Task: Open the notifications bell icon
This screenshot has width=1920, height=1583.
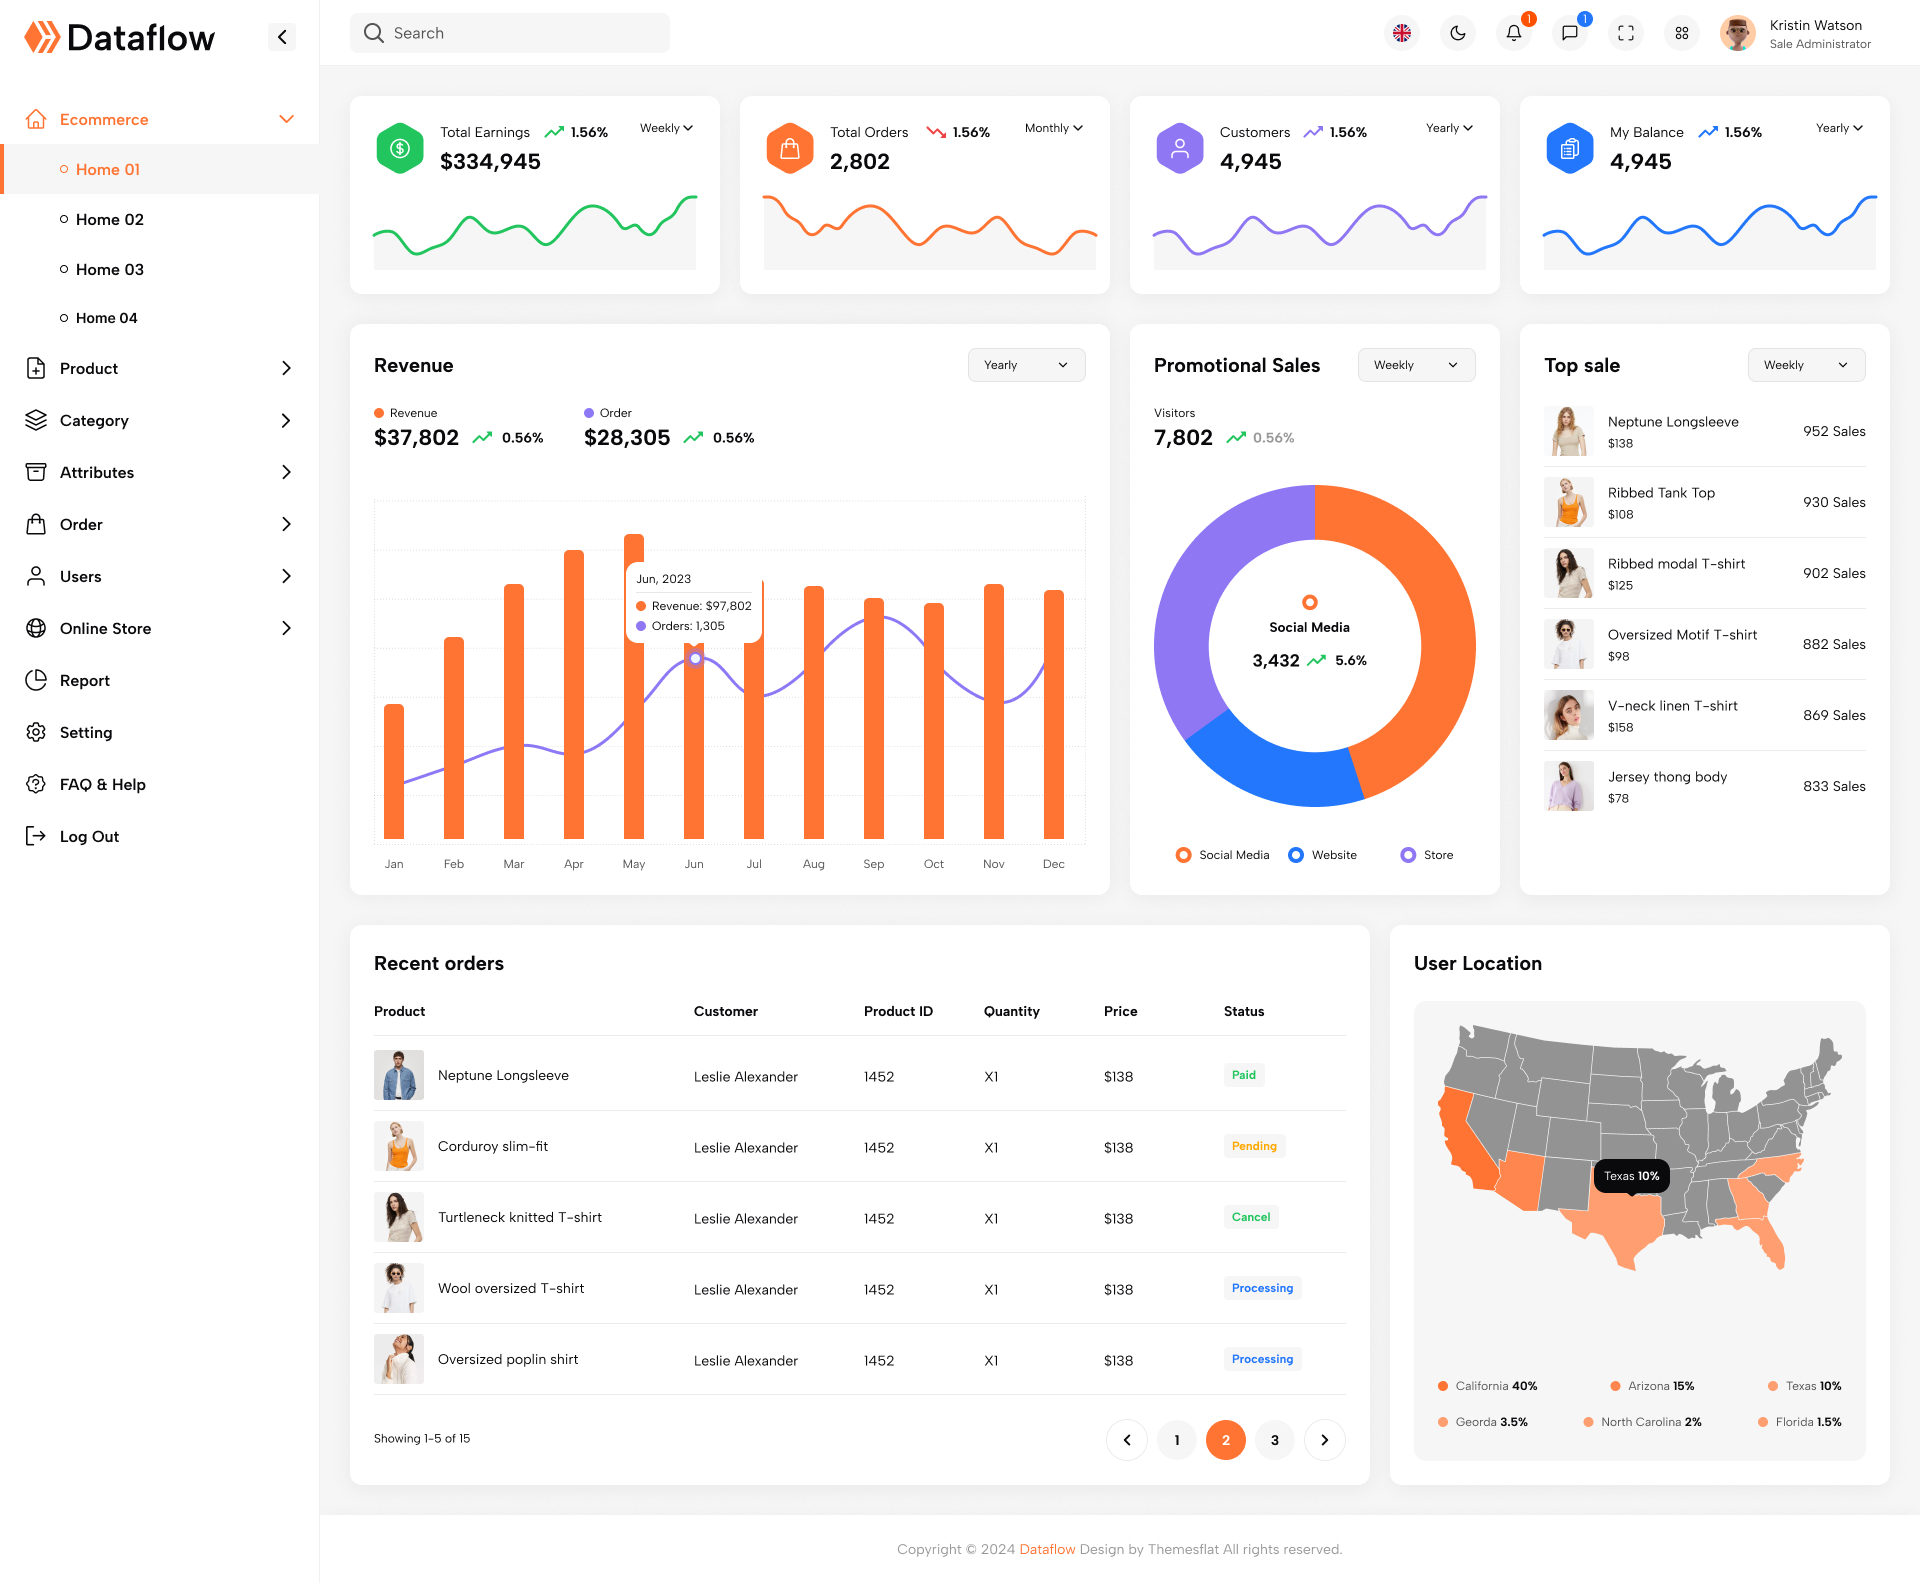Action: (x=1513, y=33)
